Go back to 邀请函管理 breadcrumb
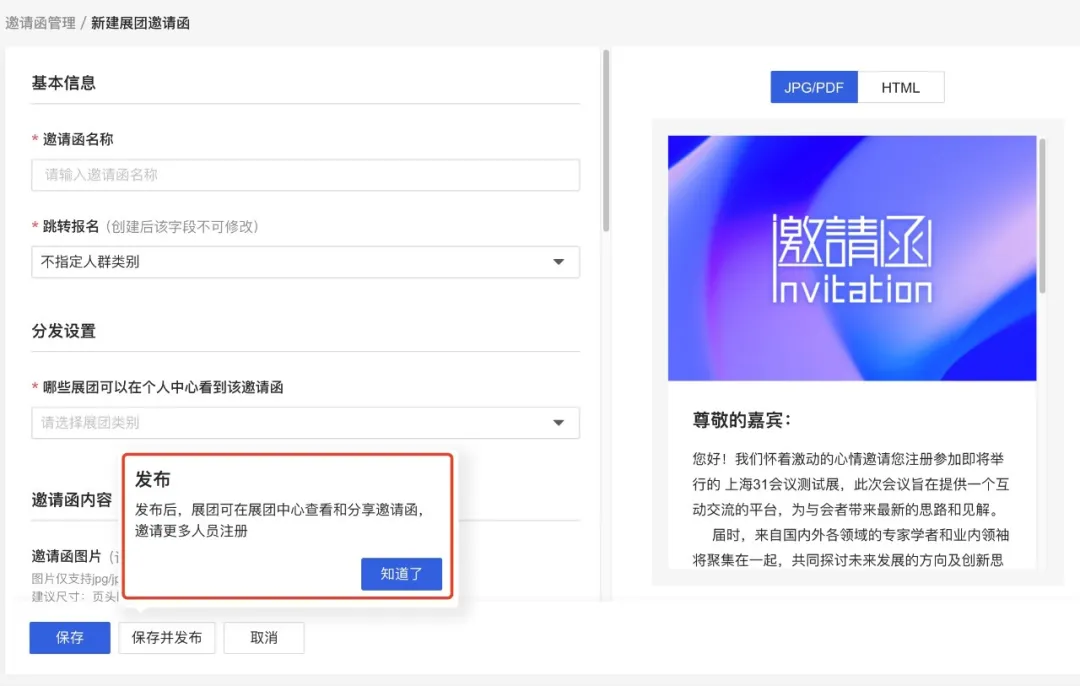Image resolution: width=1080 pixels, height=686 pixels. click(40, 23)
